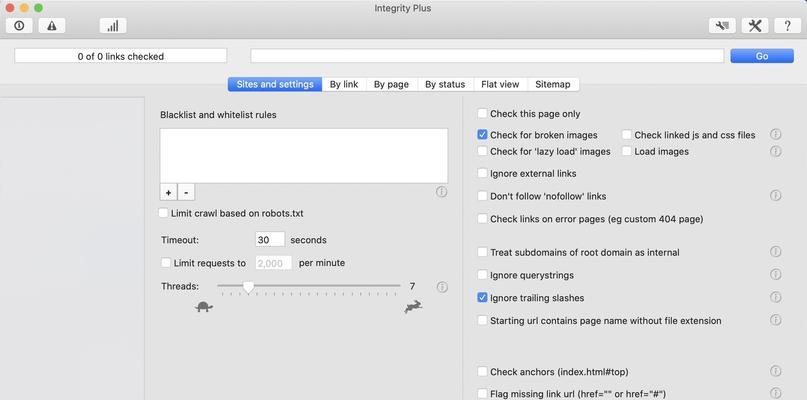807x400 pixels.
Task: Enable Check linked js and css files
Action: (x=626, y=135)
